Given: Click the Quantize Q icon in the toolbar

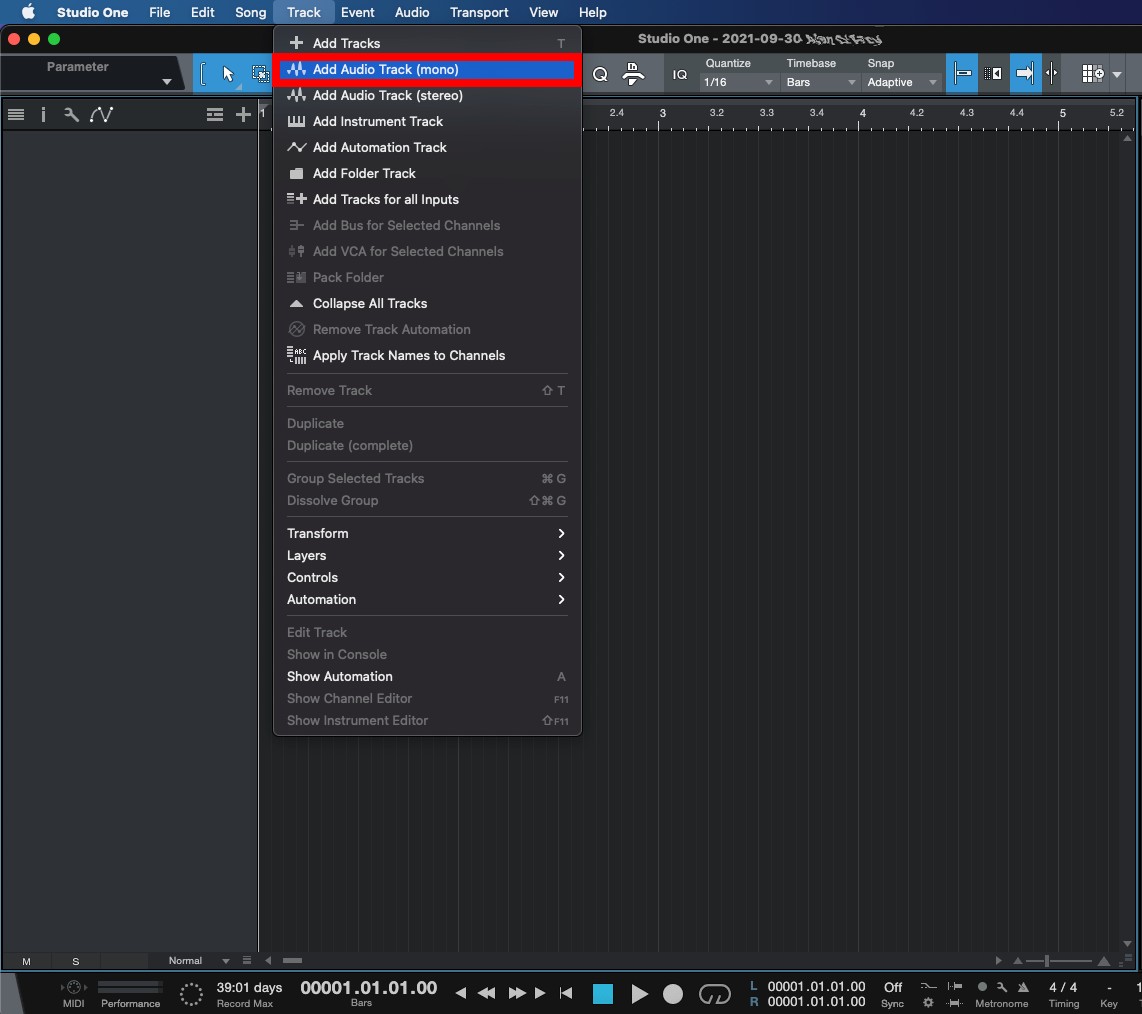Looking at the screenshot, I should tap(600, 73).
